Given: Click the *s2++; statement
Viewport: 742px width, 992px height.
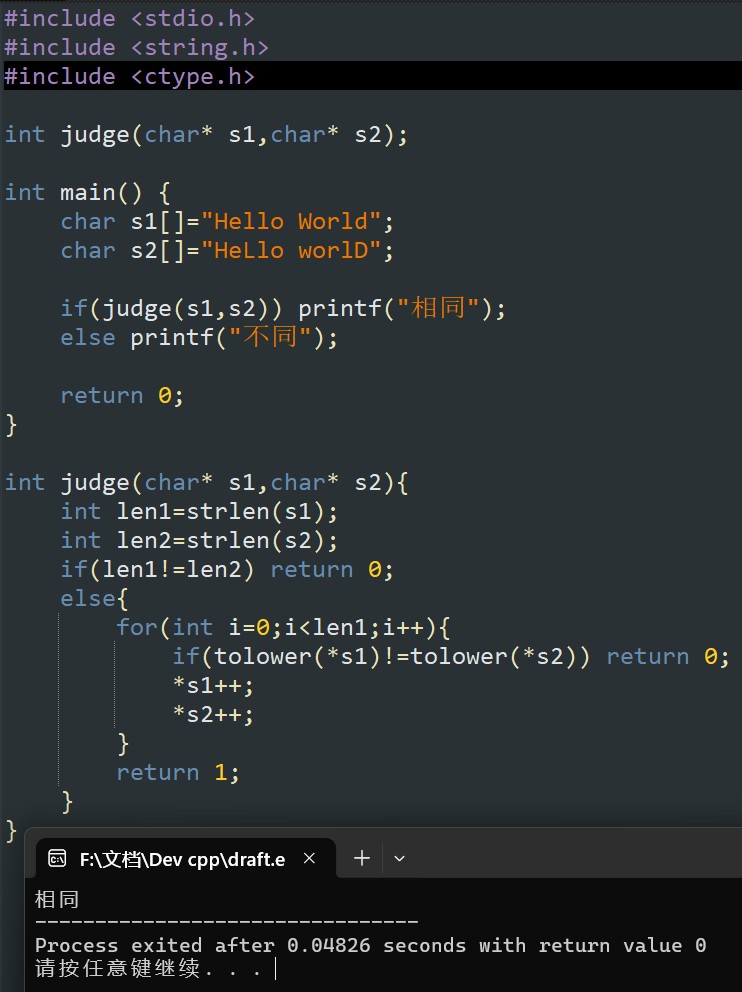Looking at the screenshot, I should click(x=213, y=714).
